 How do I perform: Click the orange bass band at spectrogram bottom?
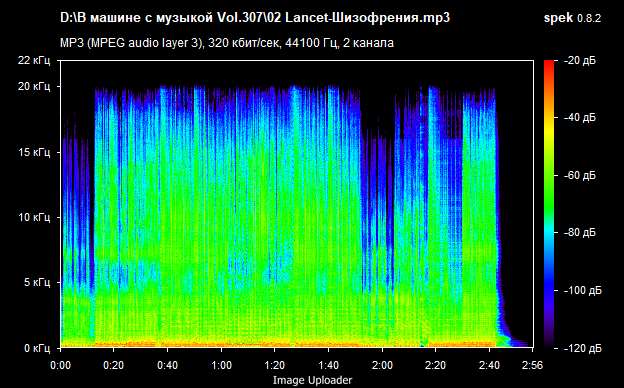[279, 344]
